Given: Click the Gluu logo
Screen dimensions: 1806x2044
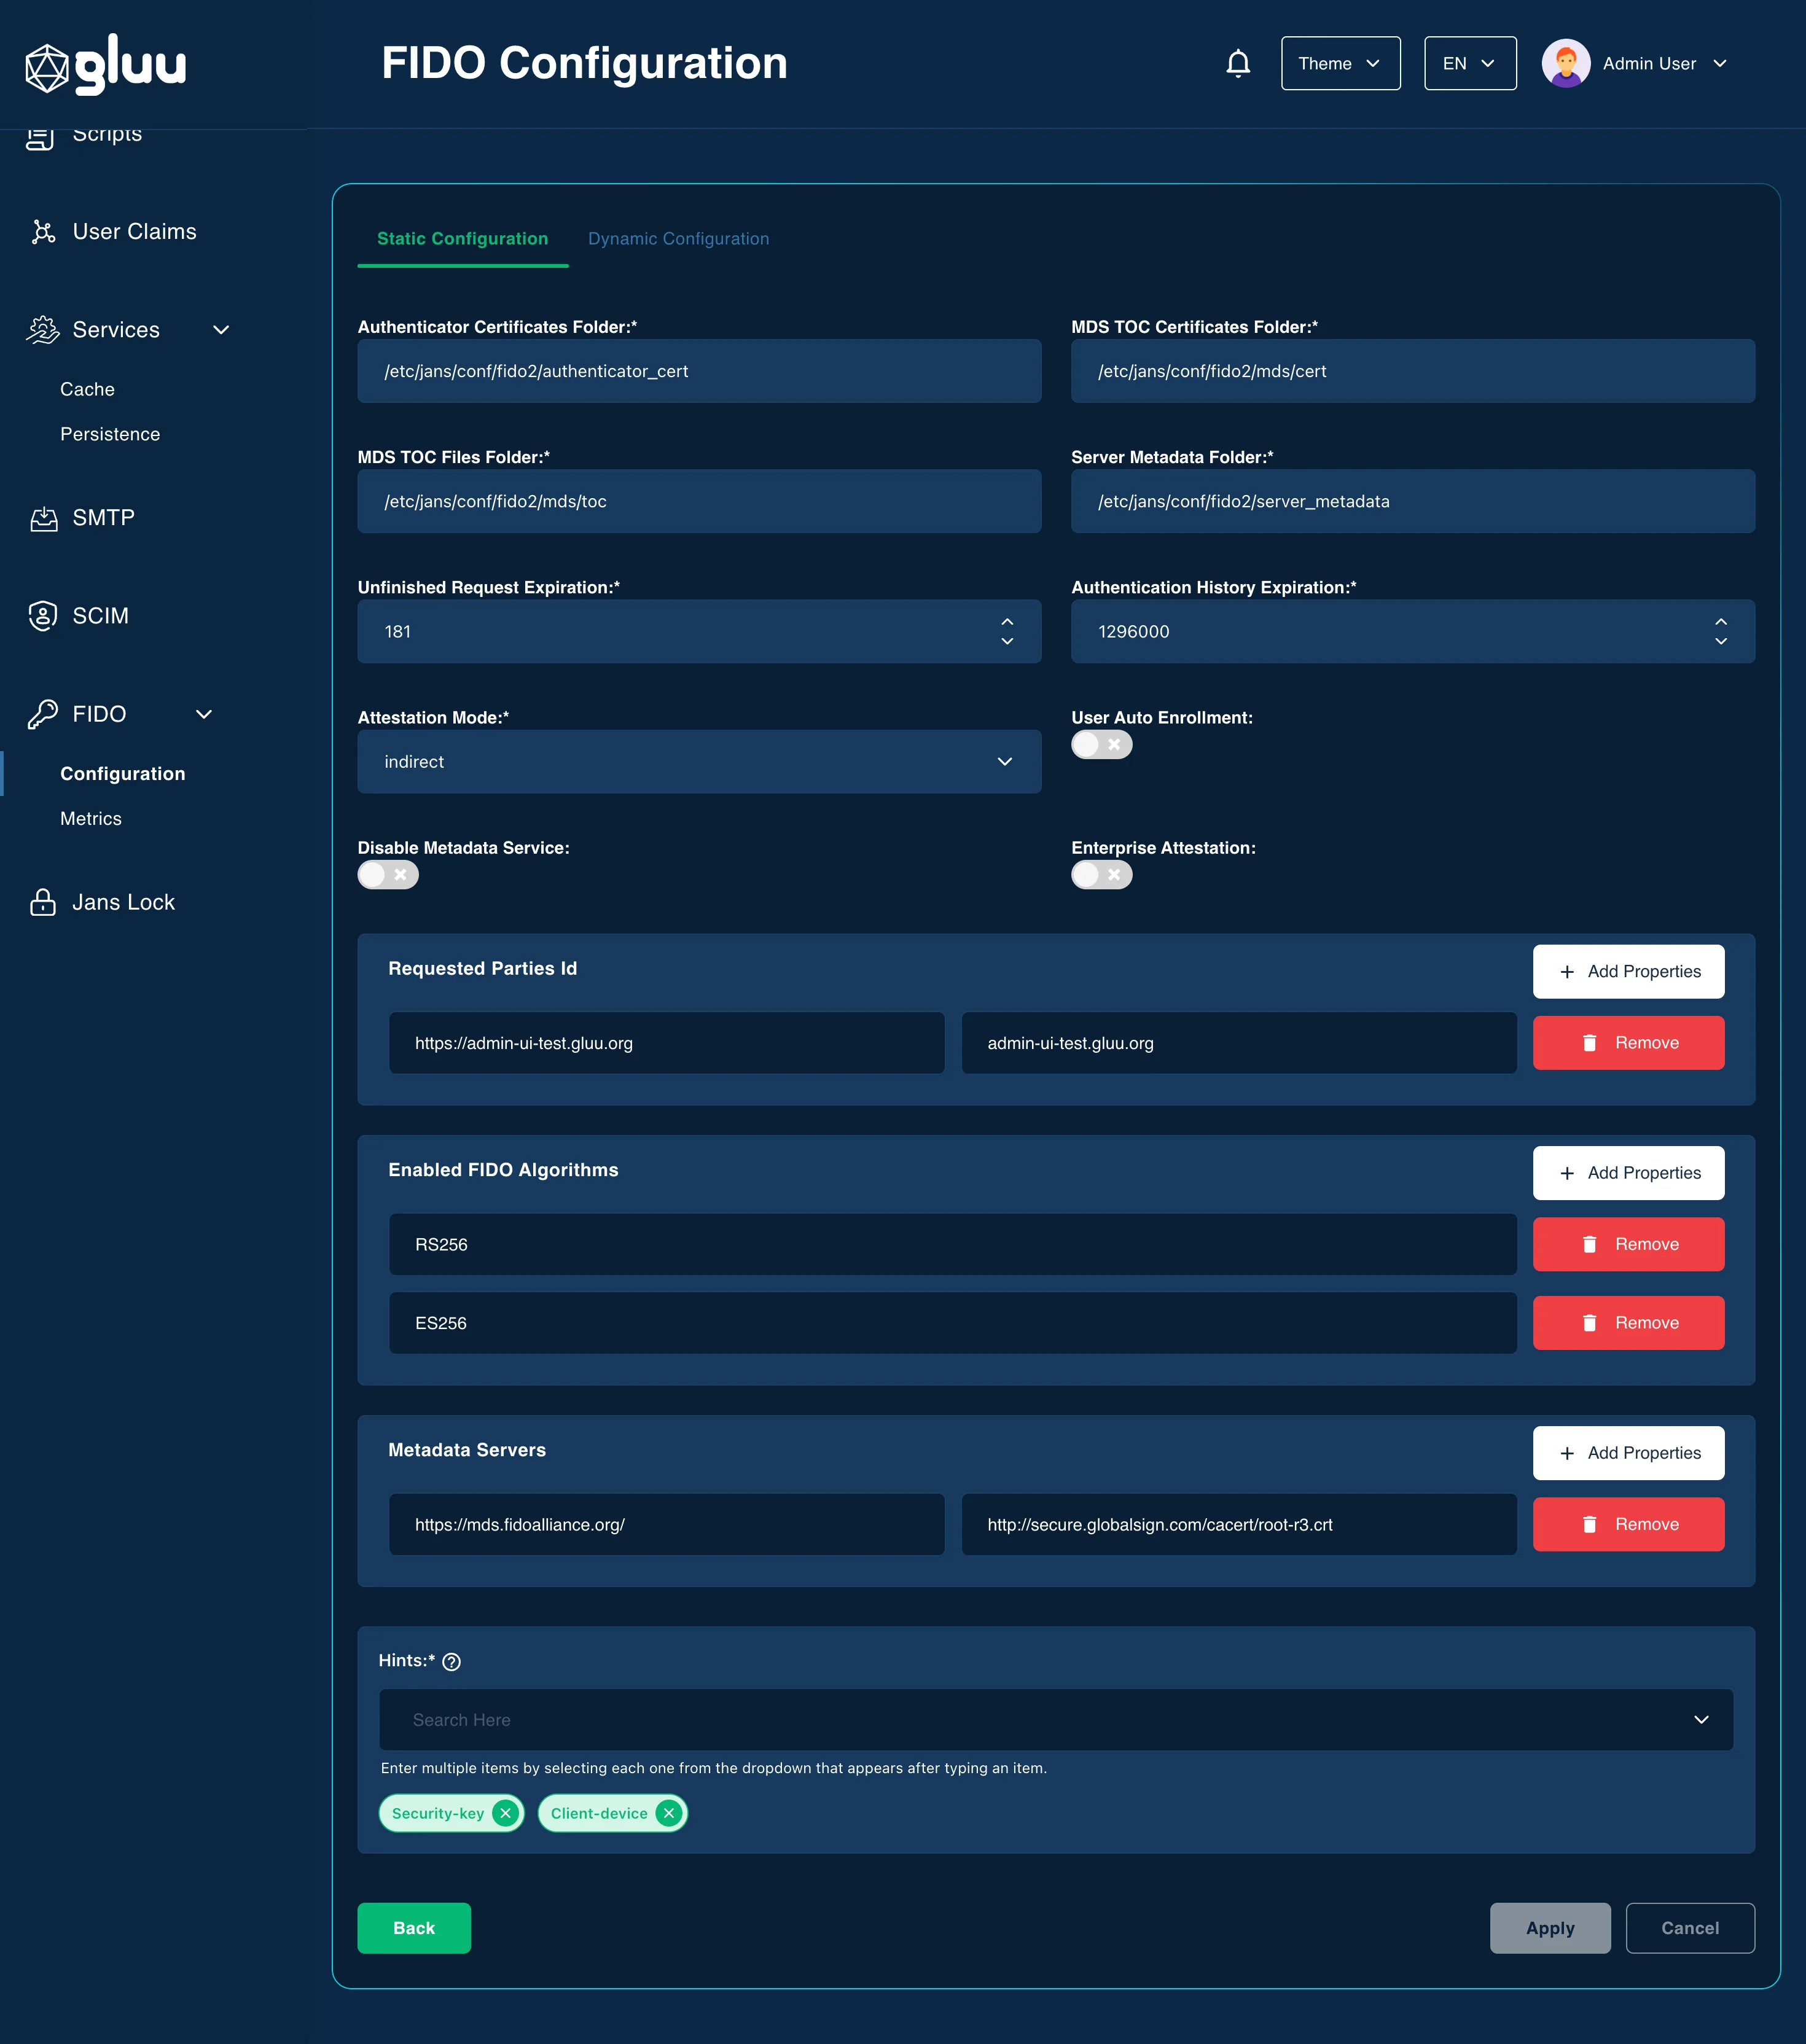Looking at the screenshot, I should coord(106,65).
